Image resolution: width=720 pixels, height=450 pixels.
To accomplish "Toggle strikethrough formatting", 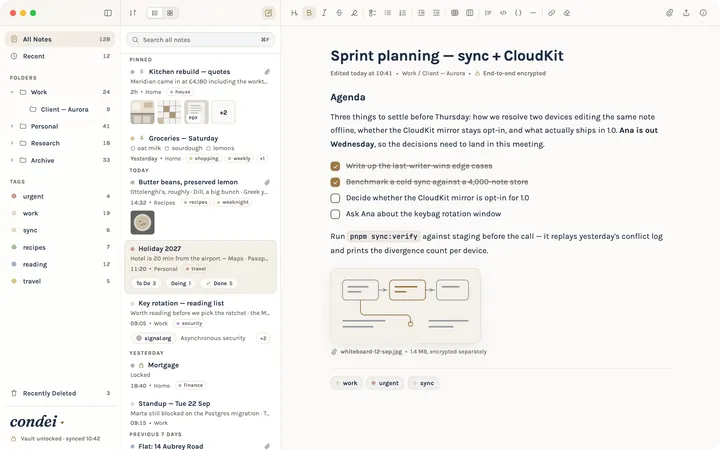I will 339,13.
